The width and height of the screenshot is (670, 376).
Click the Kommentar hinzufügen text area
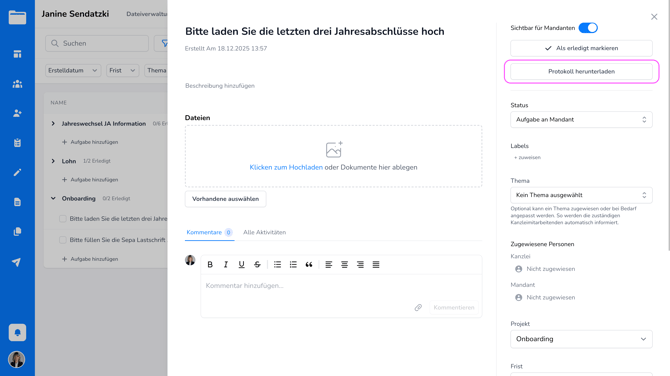[341, 286]
